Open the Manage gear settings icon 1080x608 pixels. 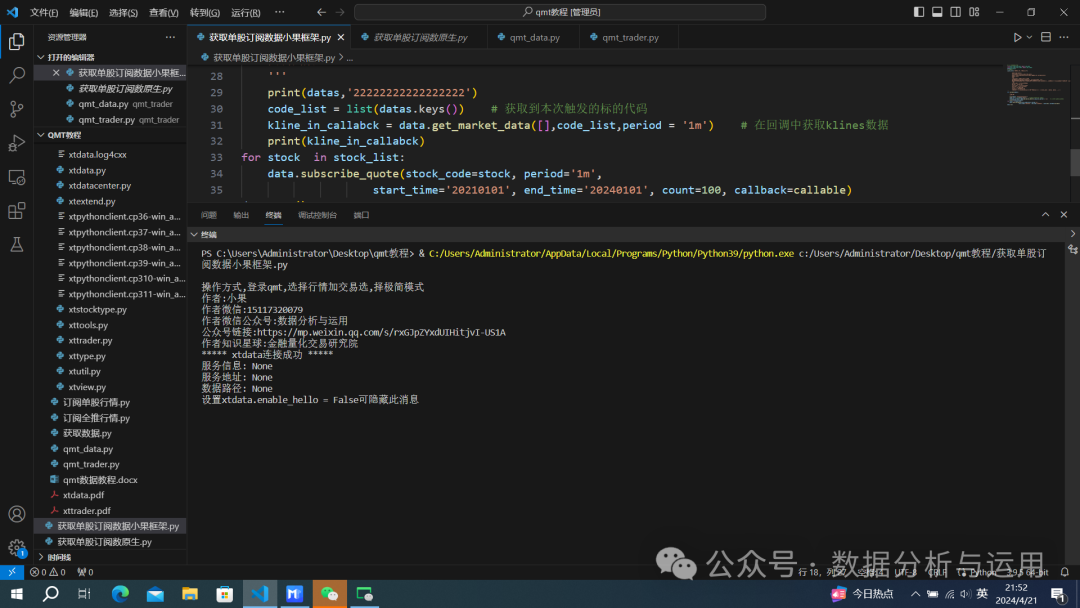[x=17, y=548]
